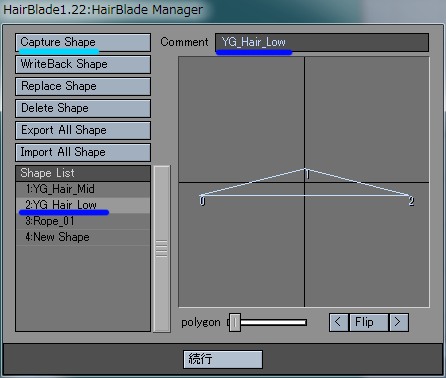Click Replace Shape
Image resolution: width=446 pixels, height=378 pixels.
83,86
